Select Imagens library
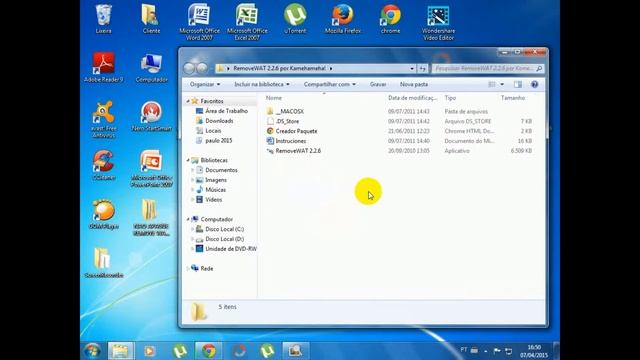This screenshot has height=360, width=640. point(211,180)
